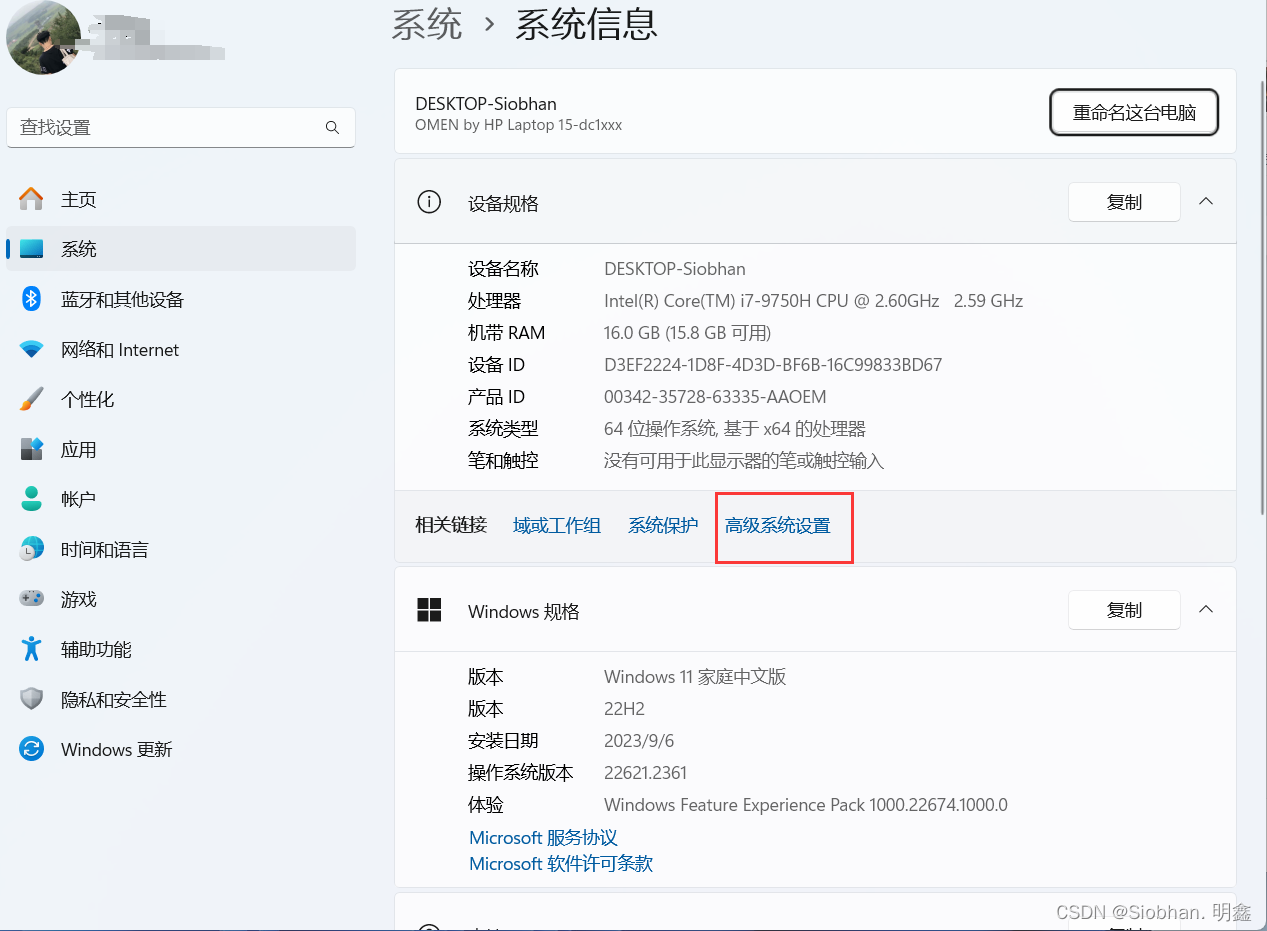Click the user profile avatar picture
Image resolution: width=1267 pixels, height=931 pixels.
click(x=44, y=37)
